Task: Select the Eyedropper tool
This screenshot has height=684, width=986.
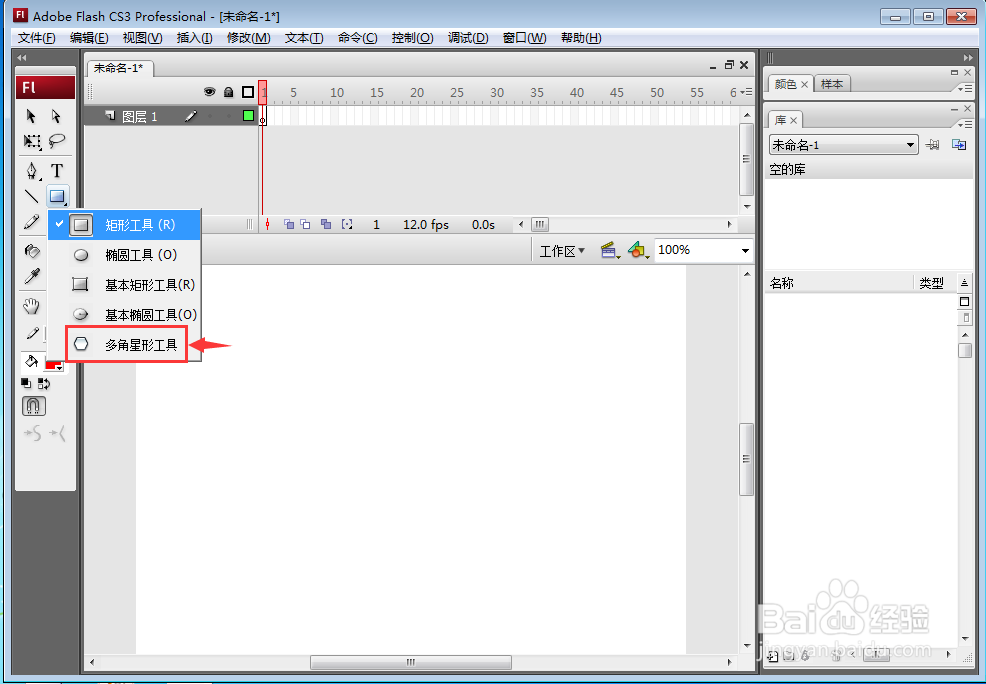Action: [31, 276]
